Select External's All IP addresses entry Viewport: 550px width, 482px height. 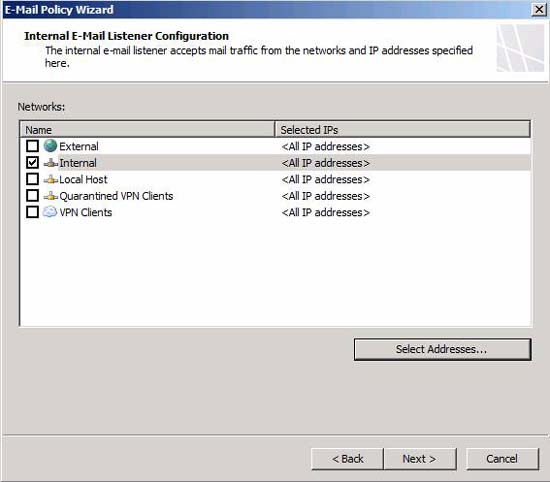pos(326,146)
